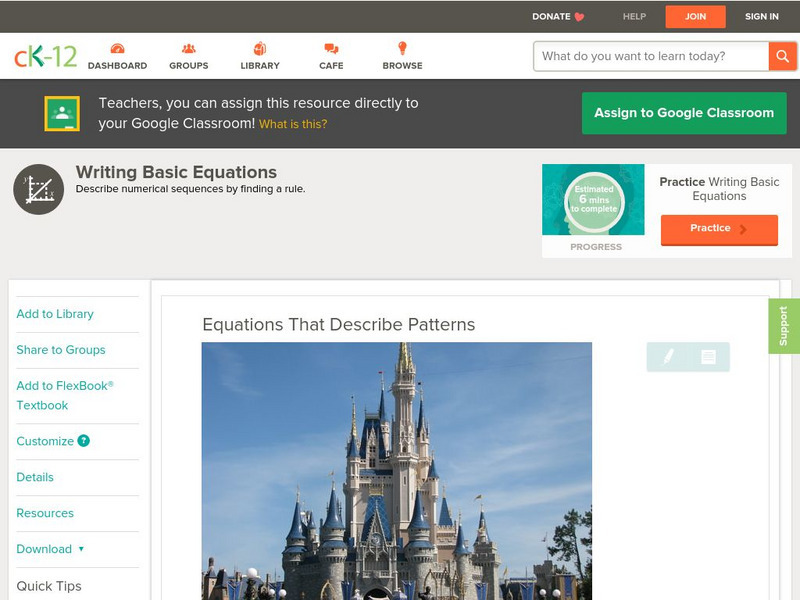Click the orange JOIN button
Screen dimensions: 800x600
pos(695,17)
